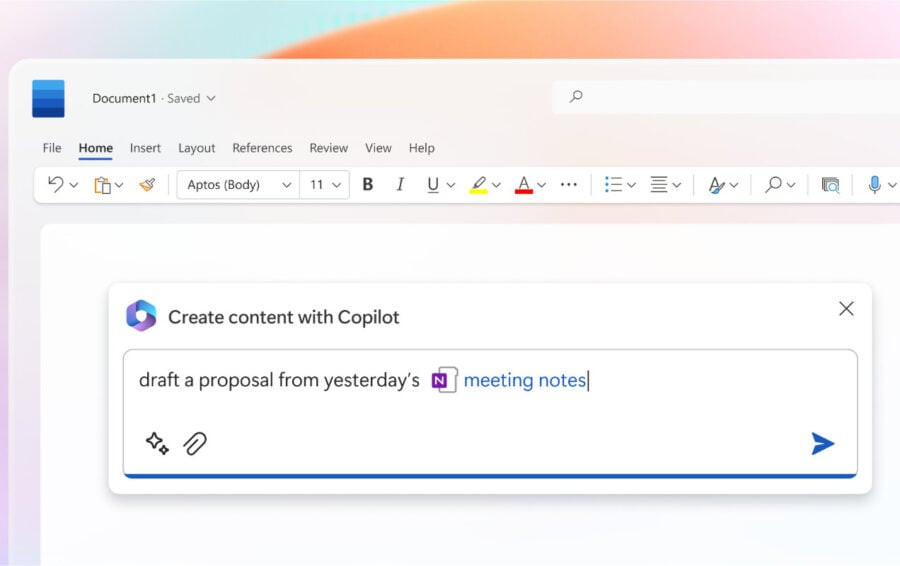
Task: Select the Format Painter brush icon
Action: click(x=148, y=185)
